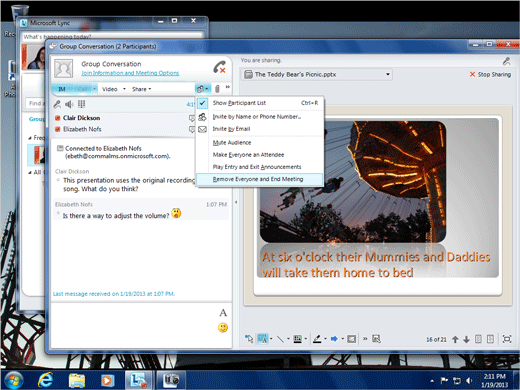The image size is (520, 390).
Task: Choose Invite by Email menu item
Action: pos(231,129)
